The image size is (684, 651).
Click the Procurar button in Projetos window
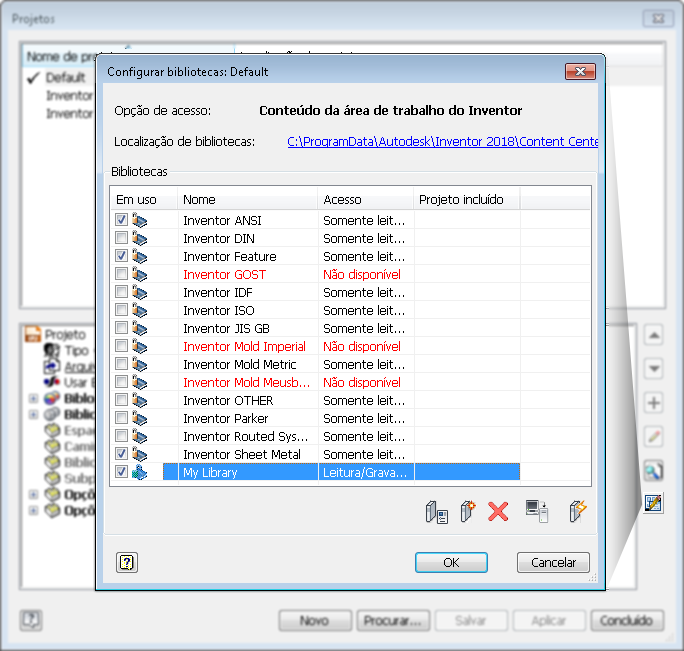tap(393, 620)
